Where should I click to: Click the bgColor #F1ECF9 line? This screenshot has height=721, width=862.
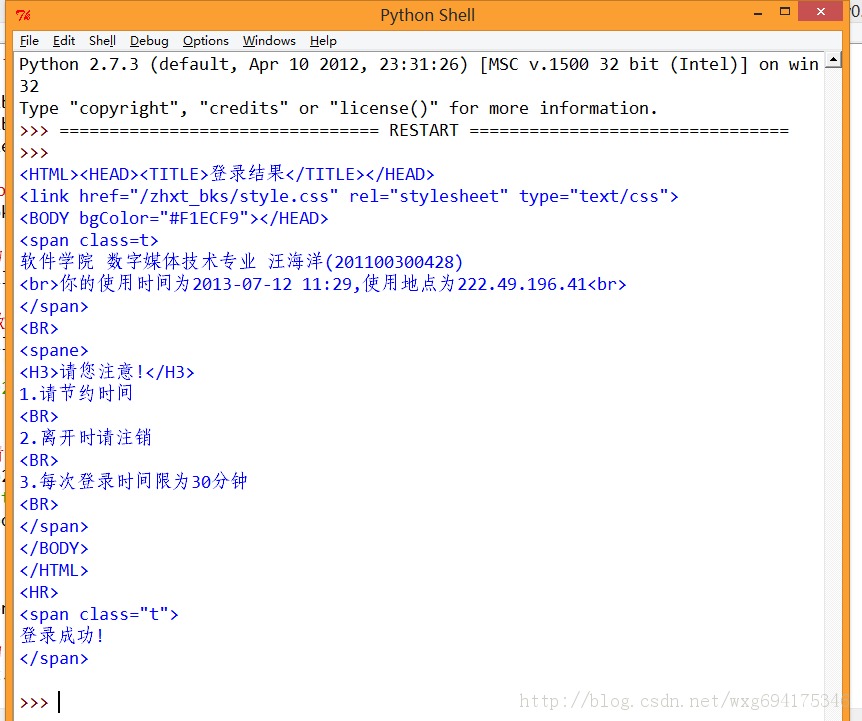coord(174,218)
